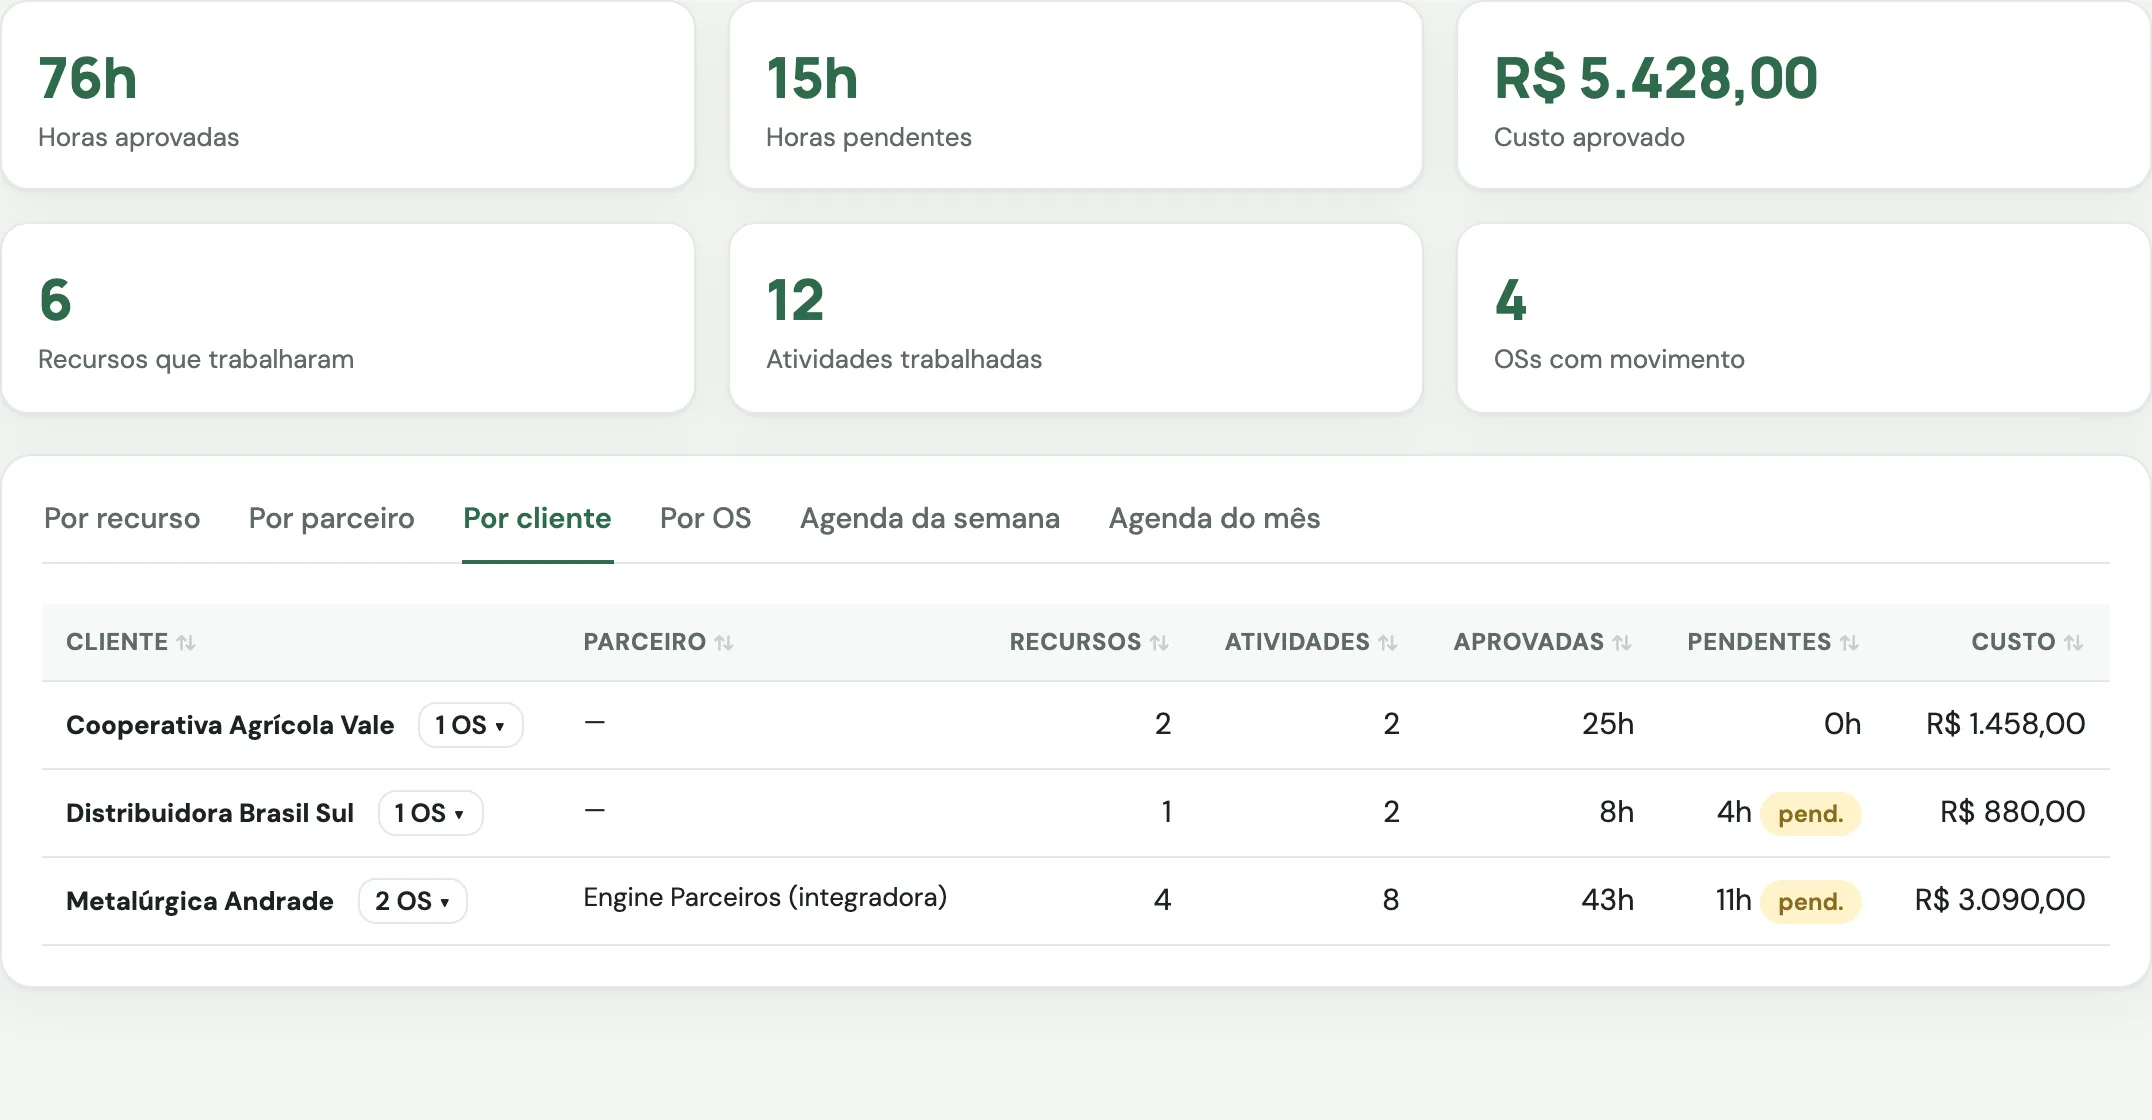Expand the 2 OS dropdown for Metalúrgica Andrade
The width and height of the screenshot is (2152, 1120).
pyautogui.click(x=412, y=901)
